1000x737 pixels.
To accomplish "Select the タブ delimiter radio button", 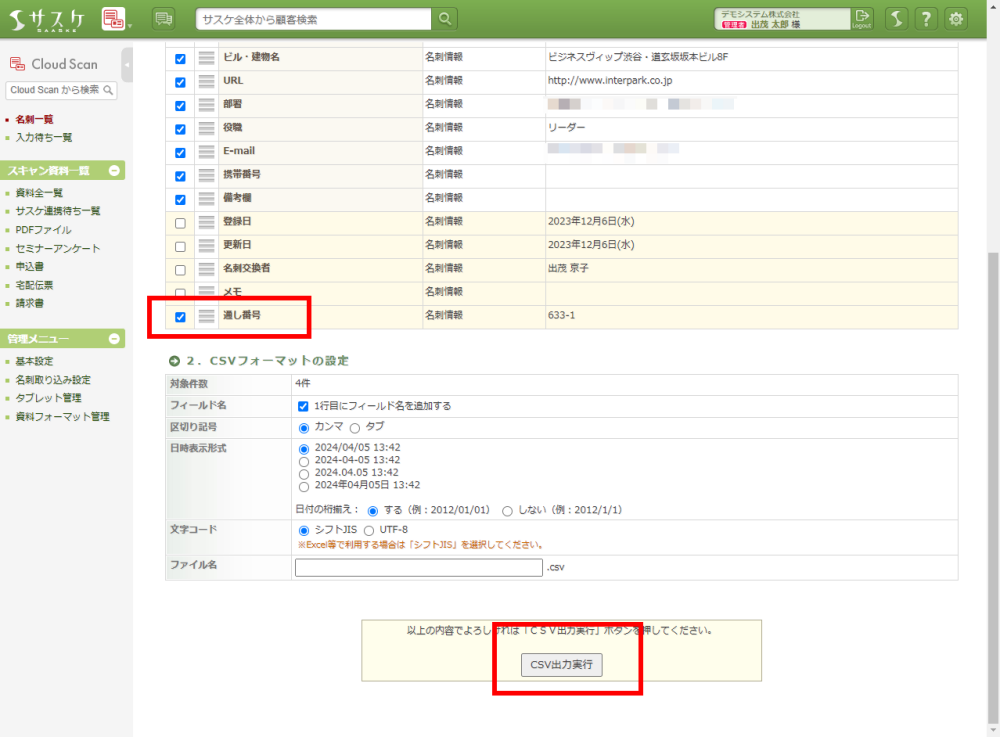I will (x=354, y=427).
